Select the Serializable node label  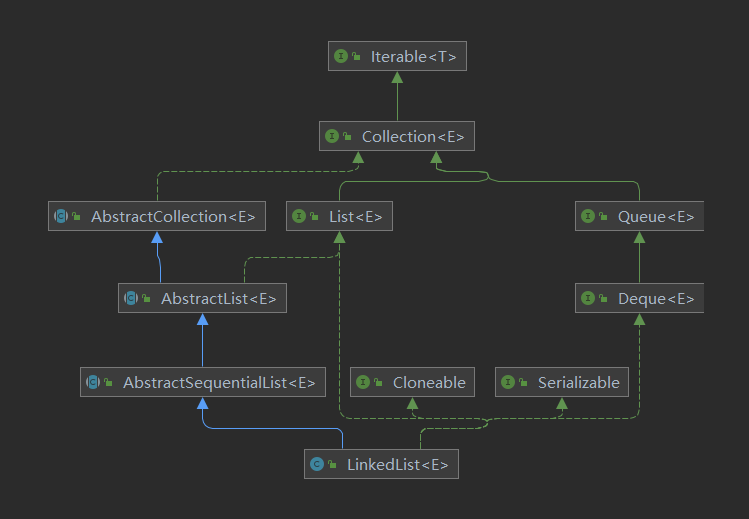click(x=578, y=382)
